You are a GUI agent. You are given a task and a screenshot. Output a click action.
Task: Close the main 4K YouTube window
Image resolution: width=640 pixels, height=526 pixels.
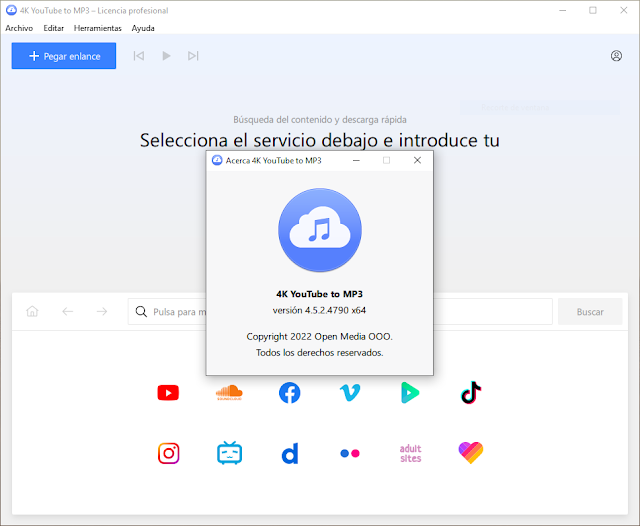[624, 10]
